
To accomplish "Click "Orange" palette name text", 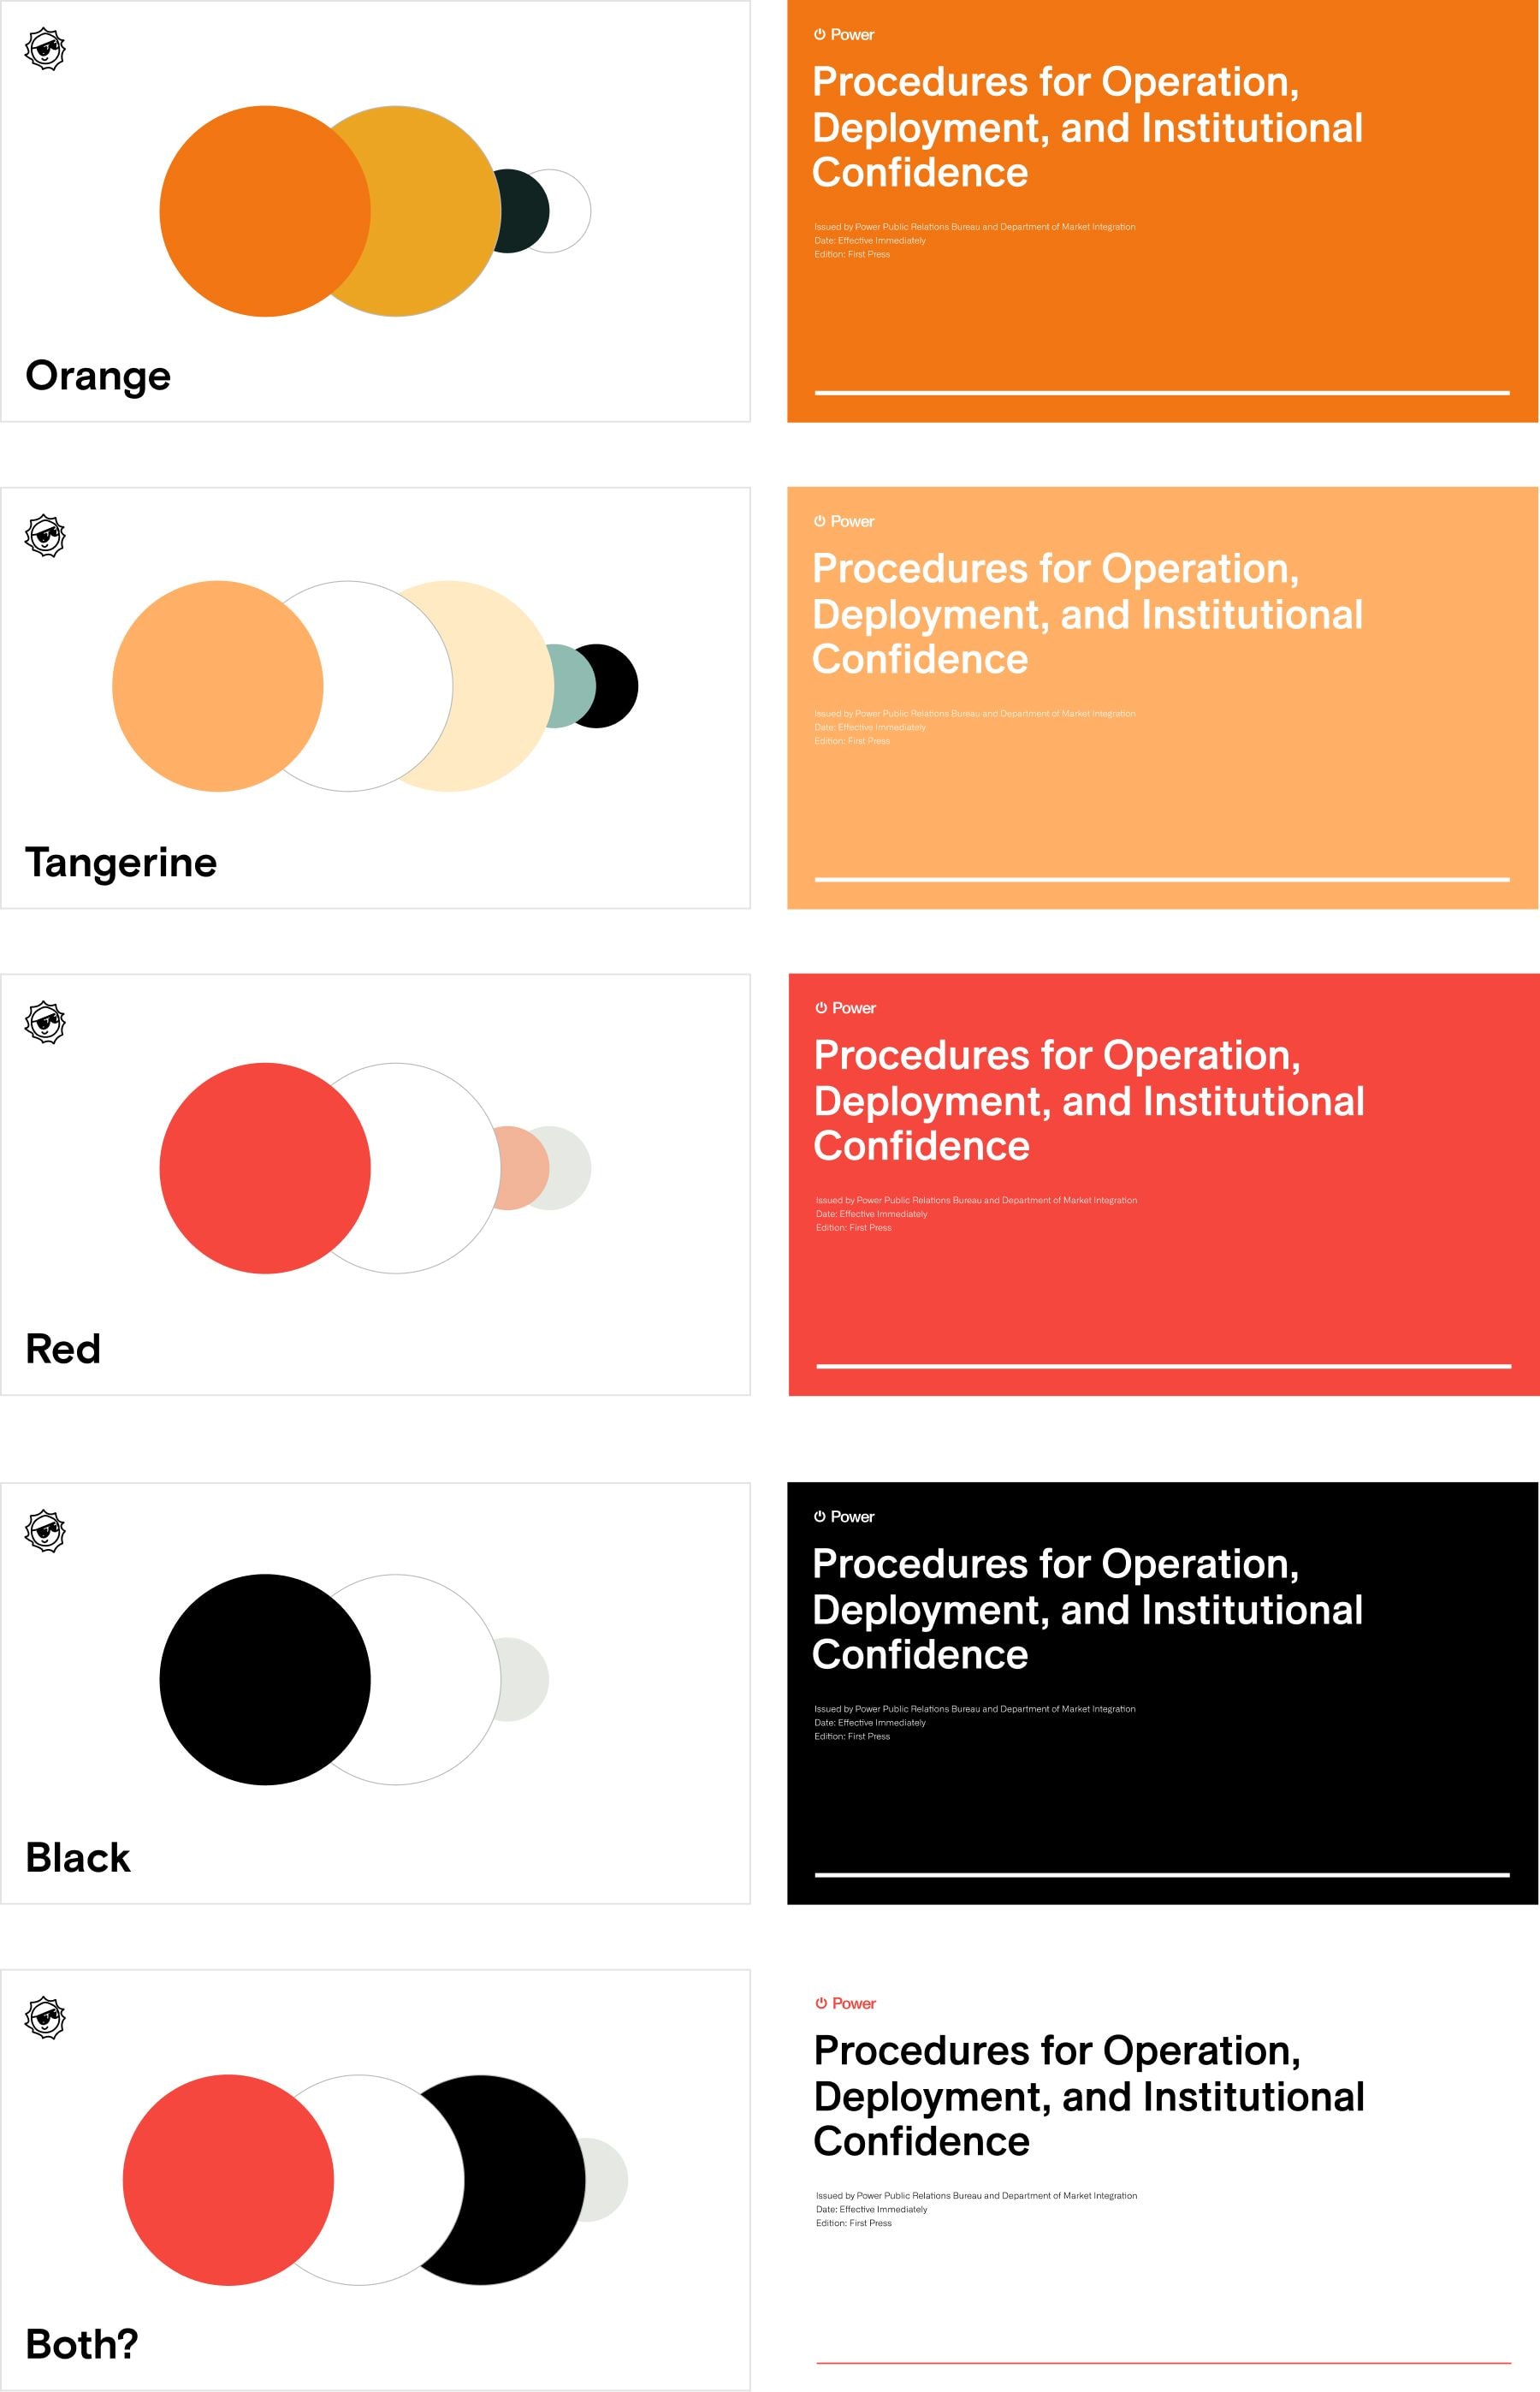I will [98, 376].
